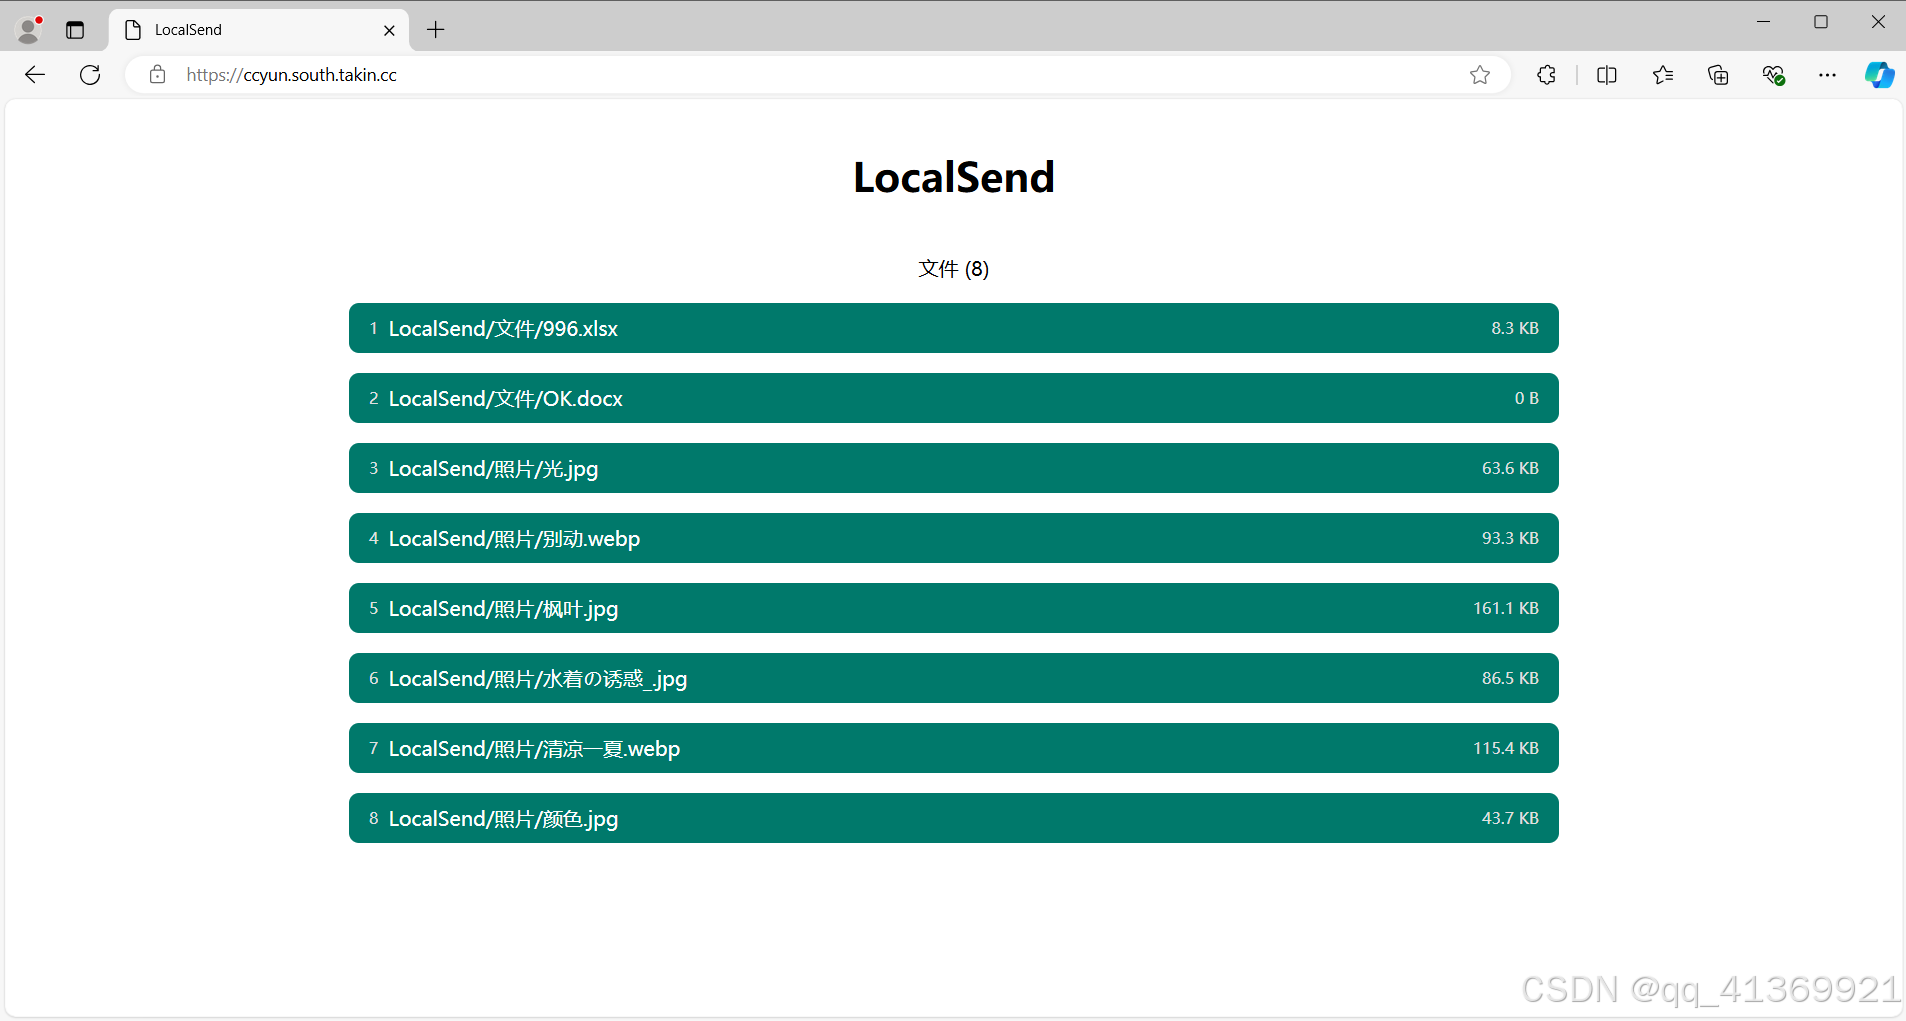Click the 8.3 KB size value
The image size is (1906, 1021).
[x=1514, y=328]
